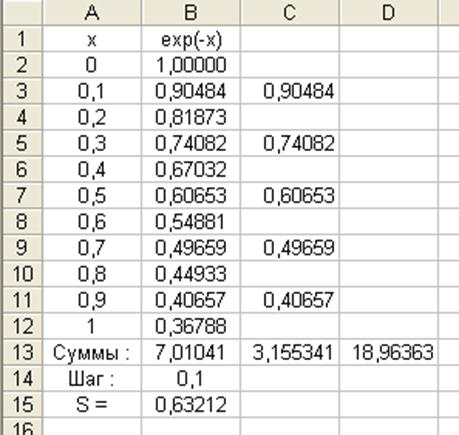
Task: Select cell A5 with value 0,3
Action: [92, 143]
